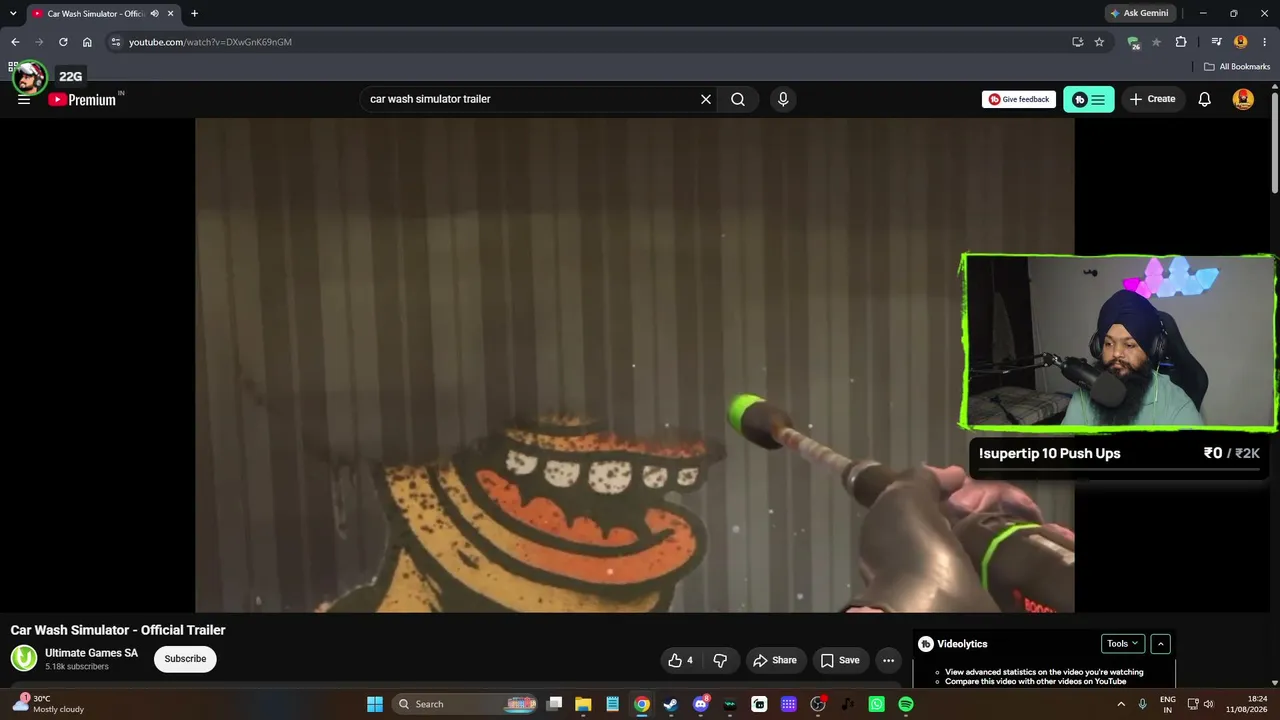Save the video to a playlist
The image size is (1280, 720).
(x=840, y=660)
